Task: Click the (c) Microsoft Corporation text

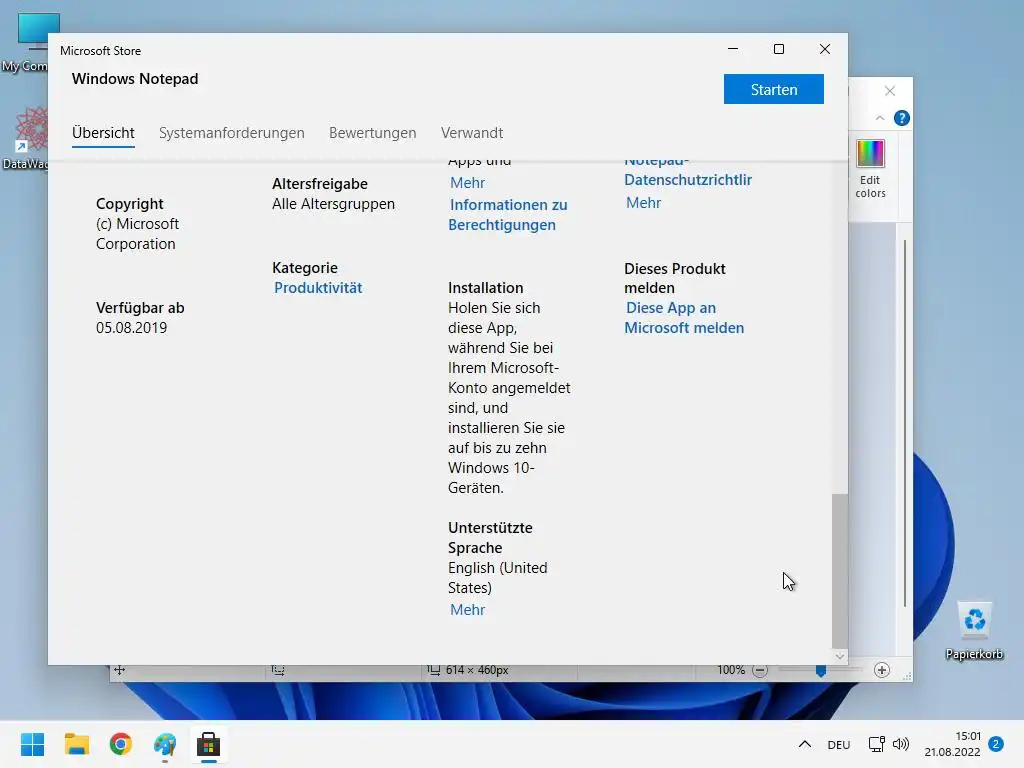Action: click(137, 234)
